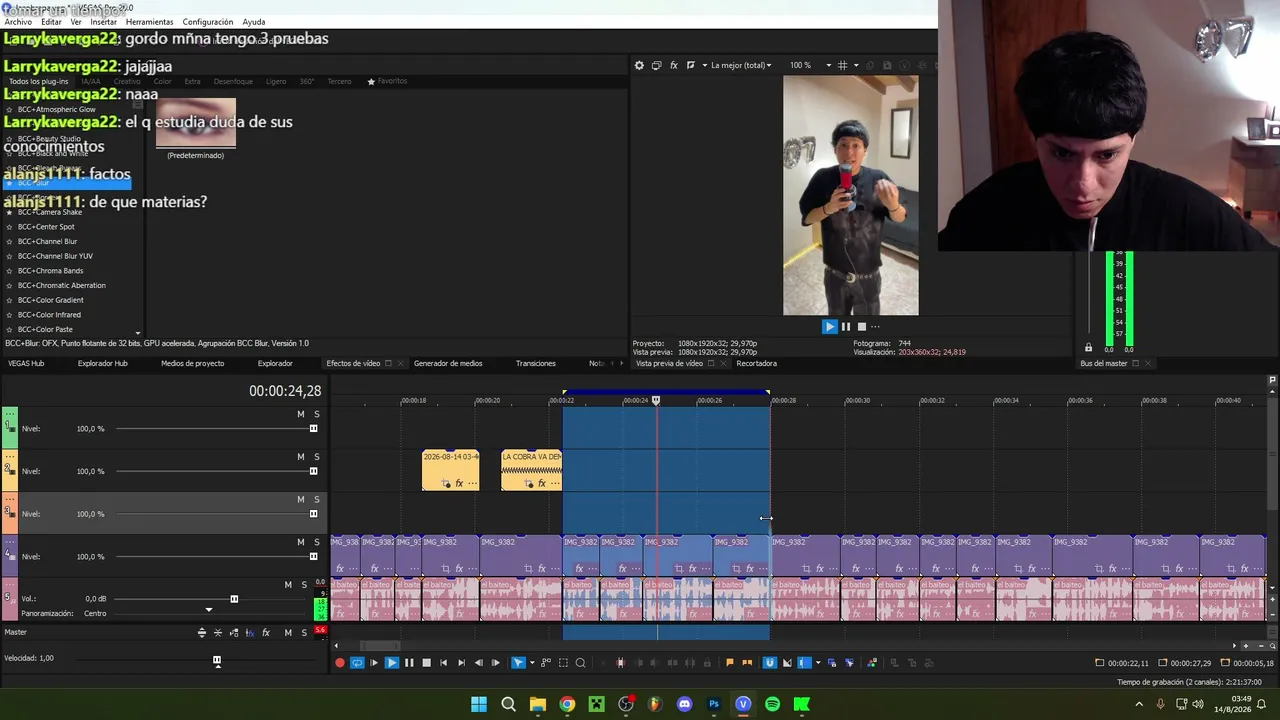The image size is (1280, 720).
Task: Mute video track 2
Action: click(x=300, y=457)
